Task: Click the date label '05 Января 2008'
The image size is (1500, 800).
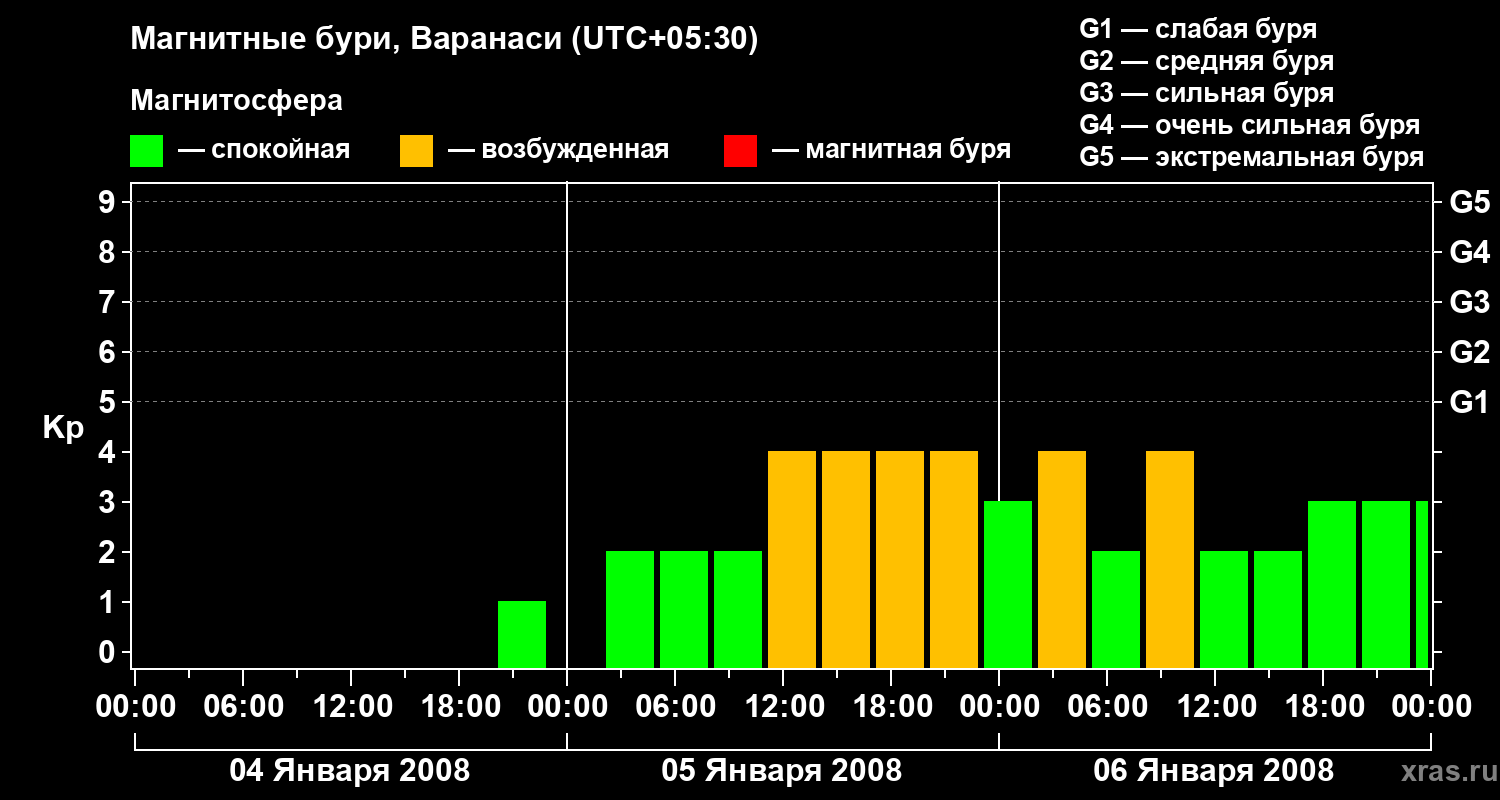Action: click(782, 771)
